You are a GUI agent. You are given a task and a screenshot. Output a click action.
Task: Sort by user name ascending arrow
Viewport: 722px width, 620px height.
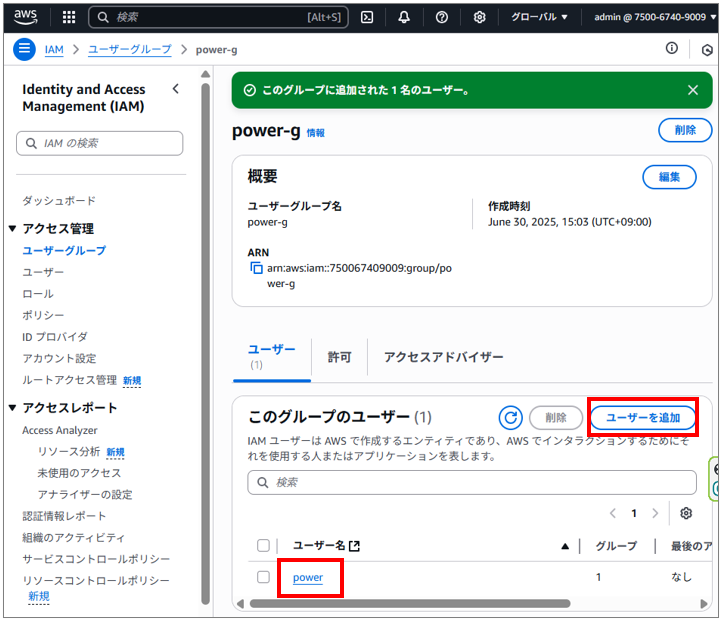565,546
